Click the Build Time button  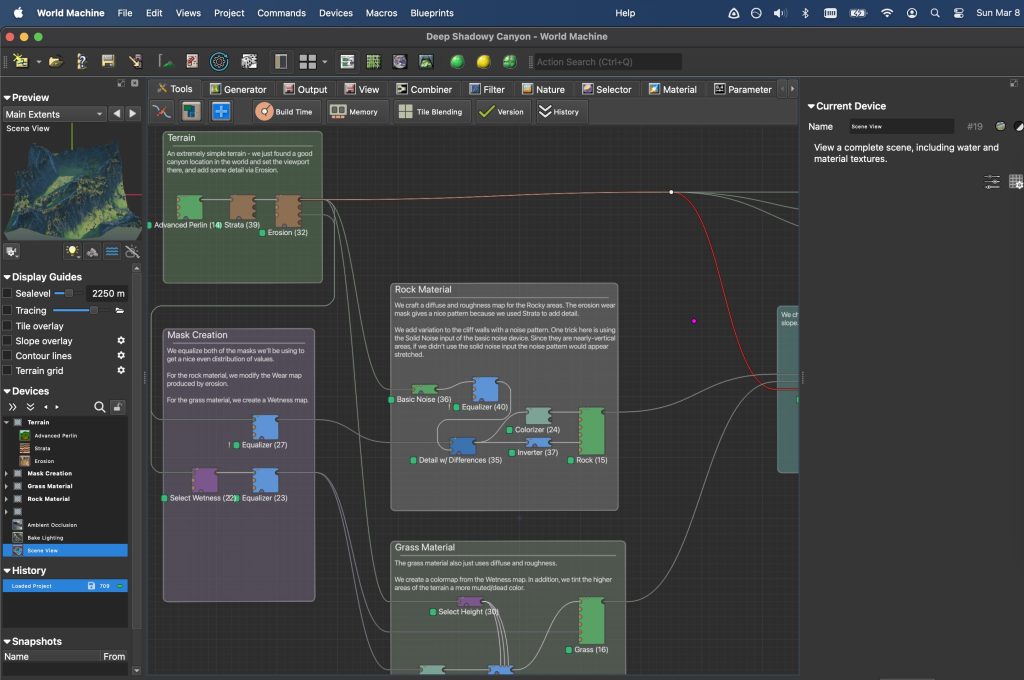pyautogui.click(x=284, y=112)
